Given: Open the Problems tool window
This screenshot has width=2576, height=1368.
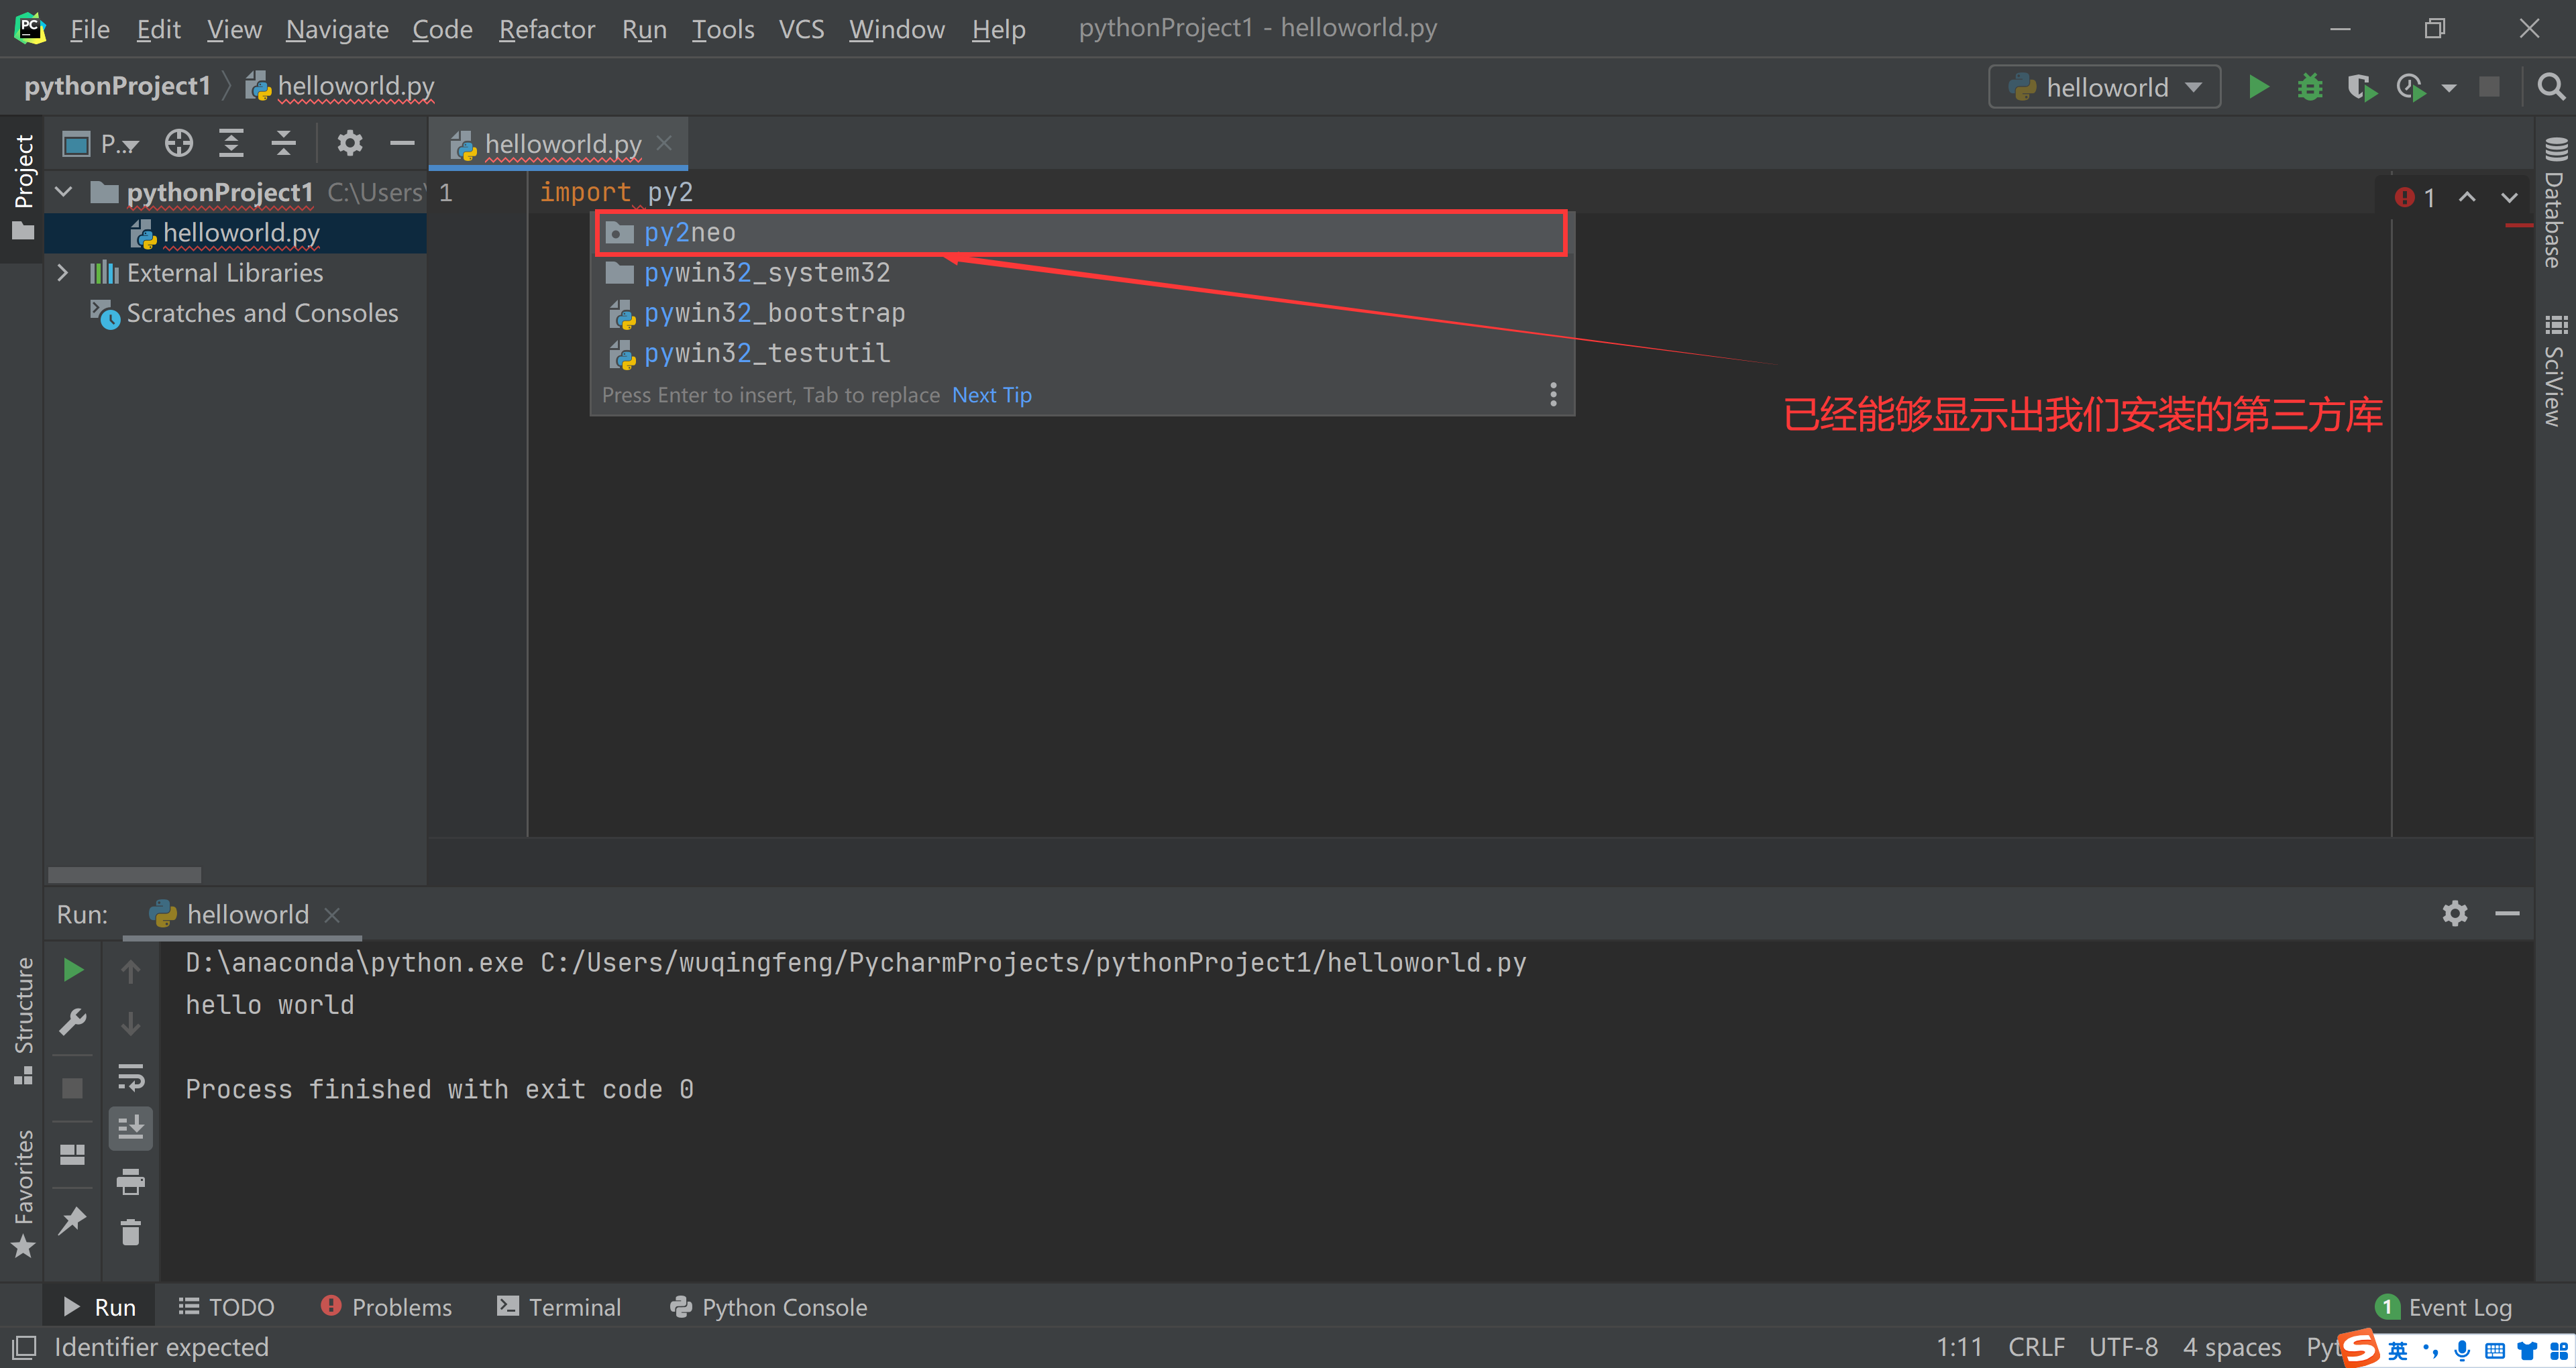Looking at the screenshot, I should tap(386, 1307).
